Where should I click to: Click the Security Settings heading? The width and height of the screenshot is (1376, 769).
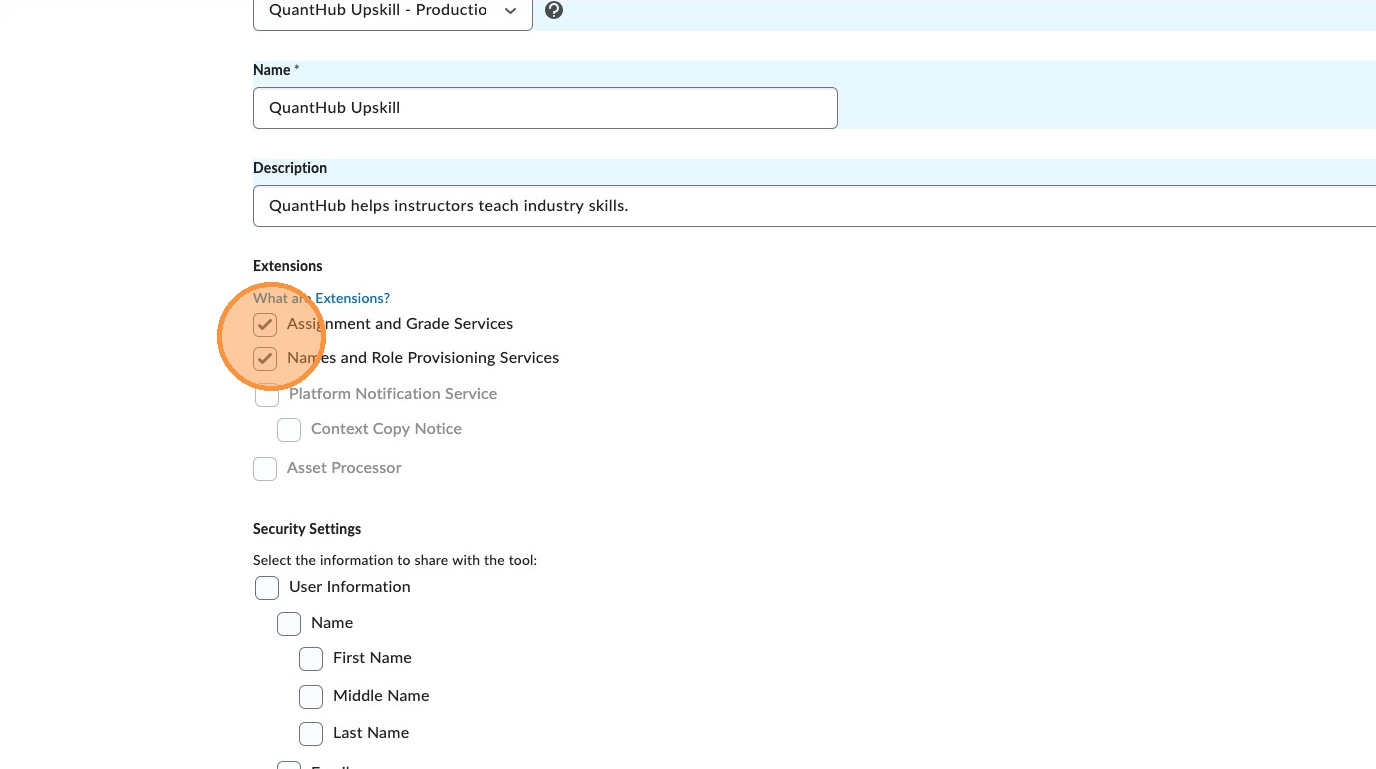point(307,529)
